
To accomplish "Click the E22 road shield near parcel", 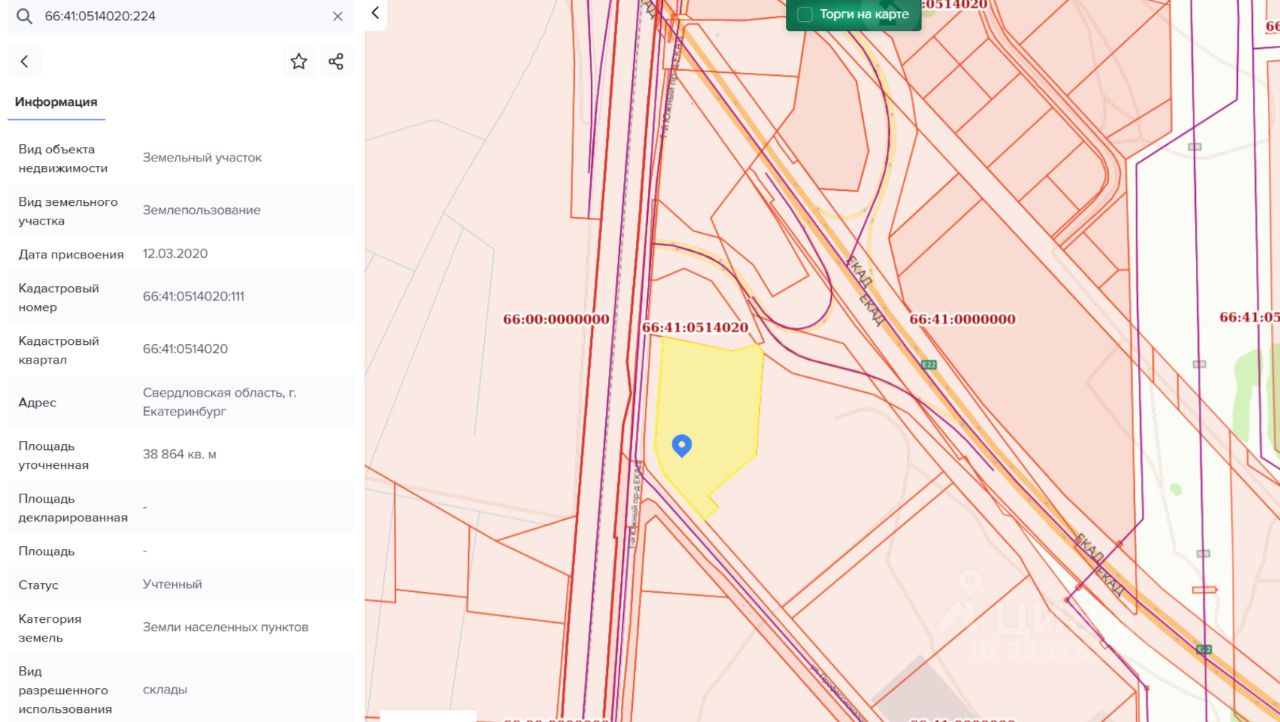I will point(929,365).
